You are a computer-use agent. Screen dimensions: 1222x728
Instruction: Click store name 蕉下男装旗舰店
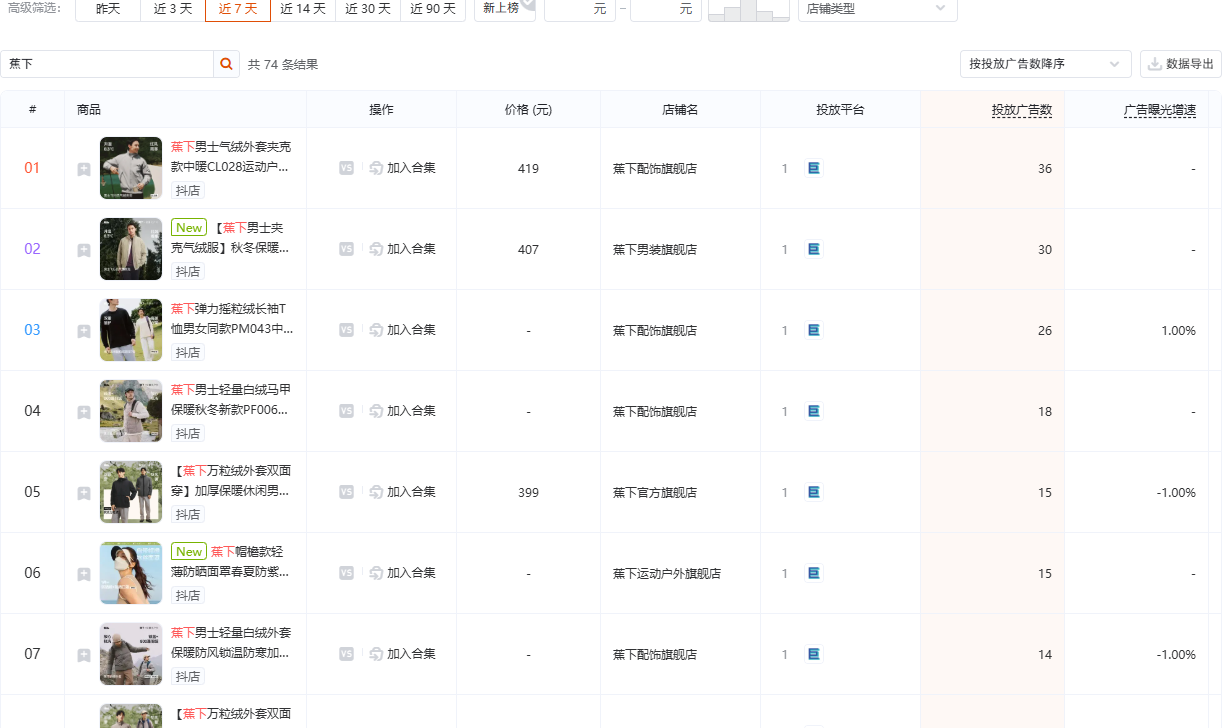point(655,250)
